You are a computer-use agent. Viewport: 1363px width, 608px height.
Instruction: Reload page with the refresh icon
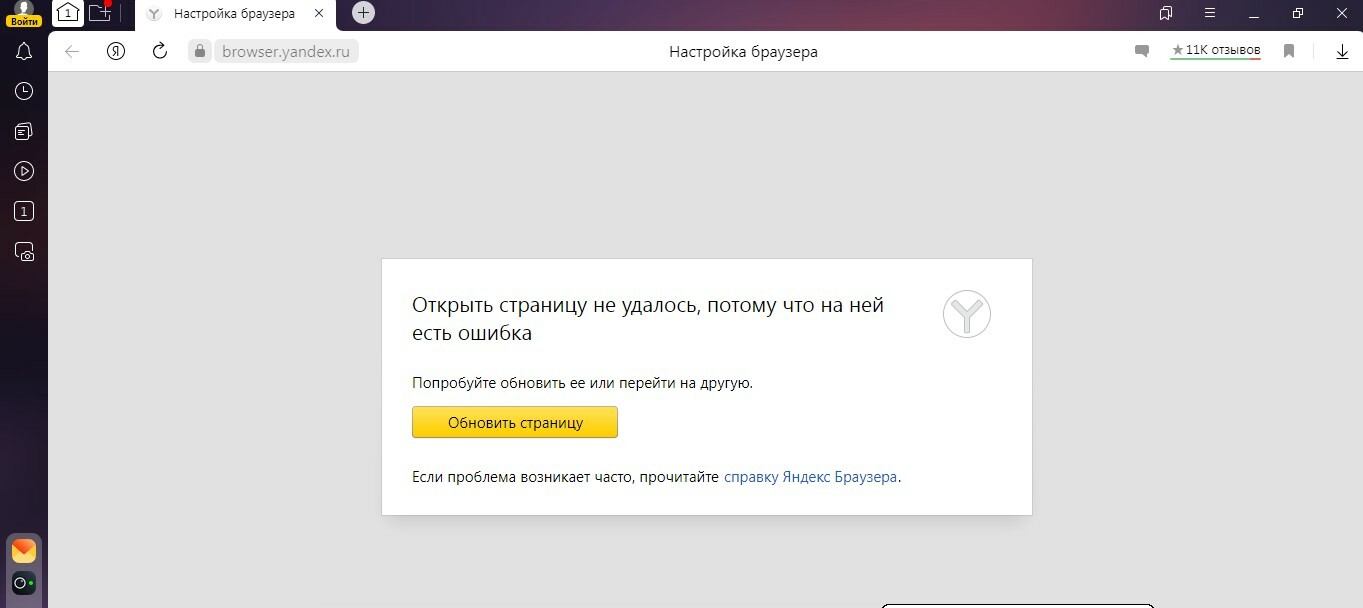pyautogui.click(x=159, y=51)
